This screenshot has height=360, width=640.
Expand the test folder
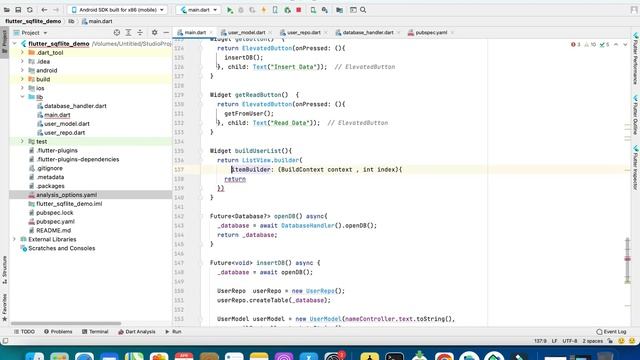tap(22, 142)
